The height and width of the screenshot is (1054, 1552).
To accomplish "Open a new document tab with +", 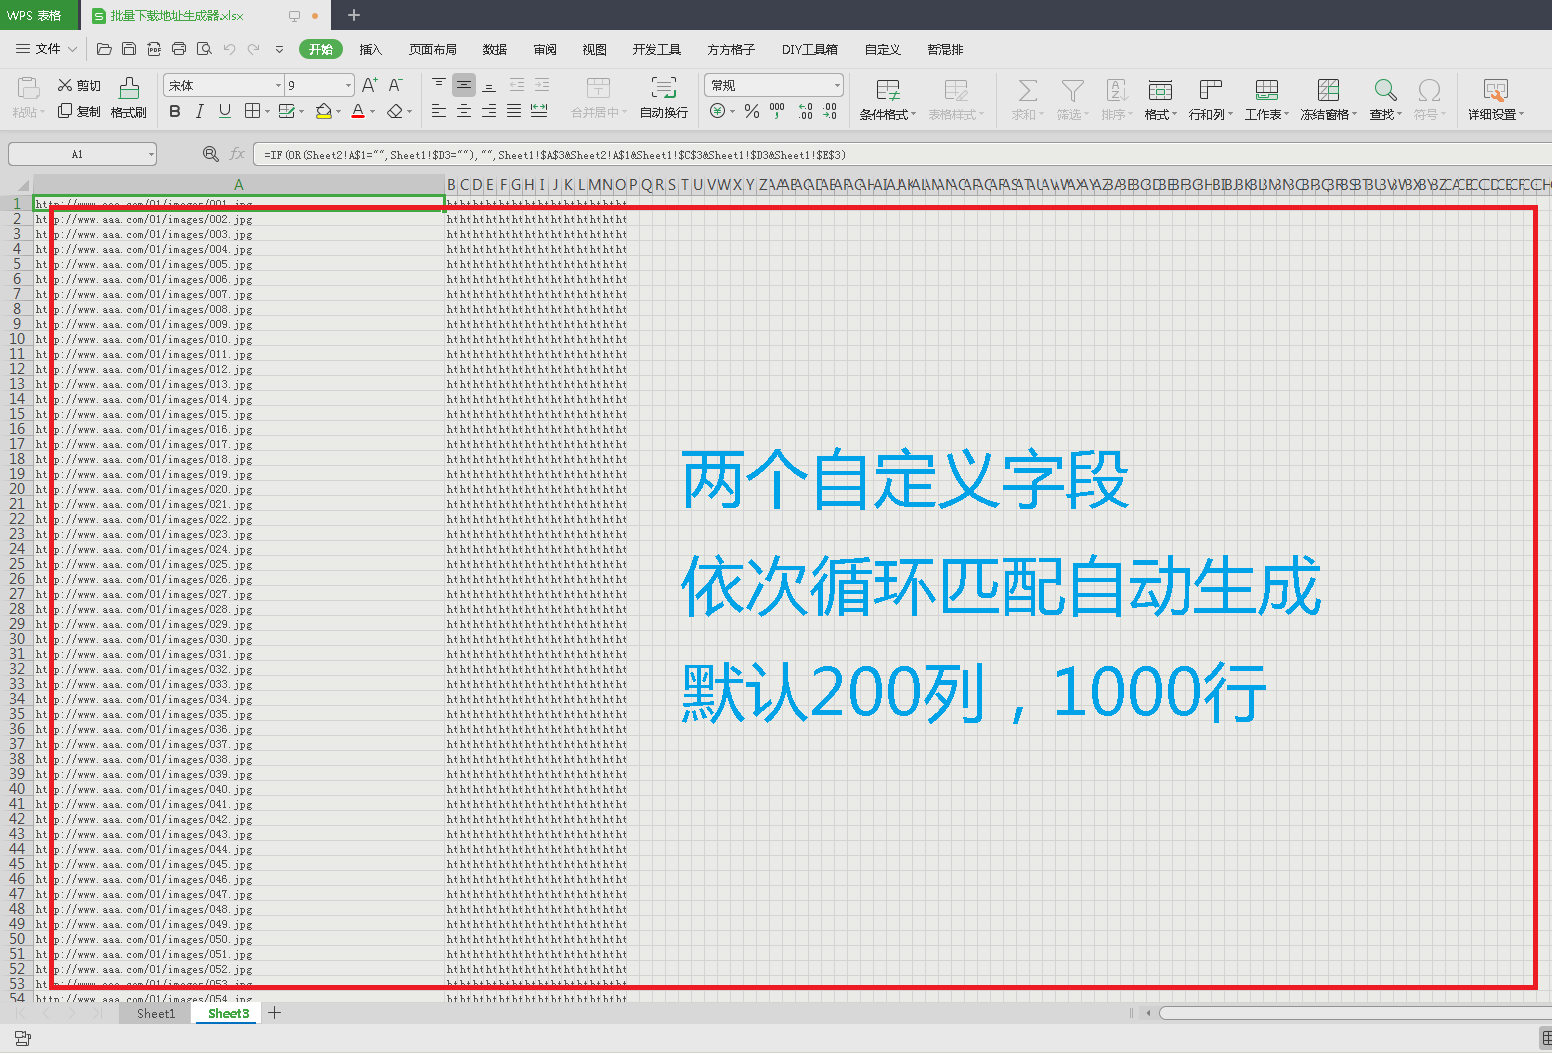I will tap(353, 15).
